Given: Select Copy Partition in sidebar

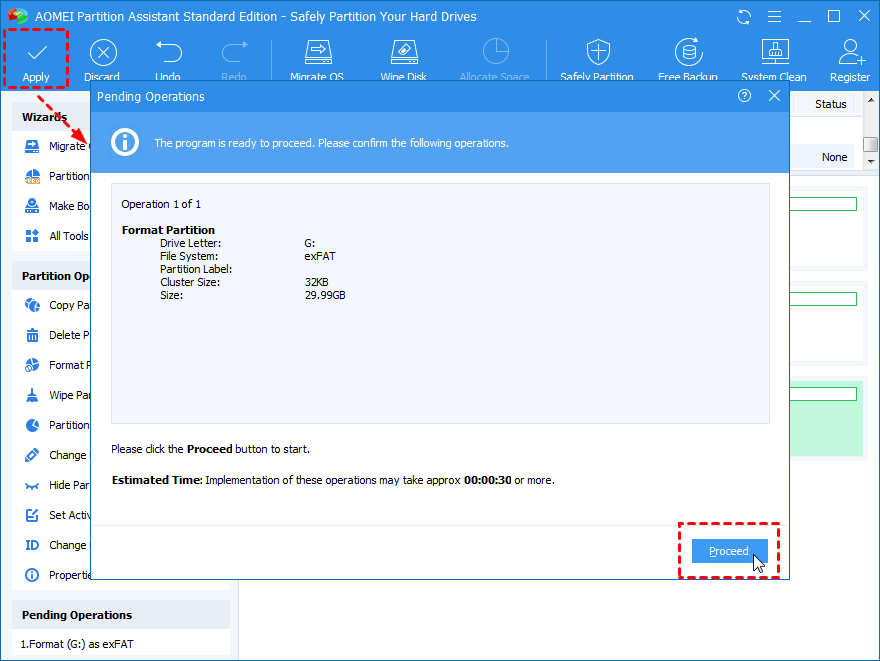Looking at the screenshot, I should [x=56, y=305].
